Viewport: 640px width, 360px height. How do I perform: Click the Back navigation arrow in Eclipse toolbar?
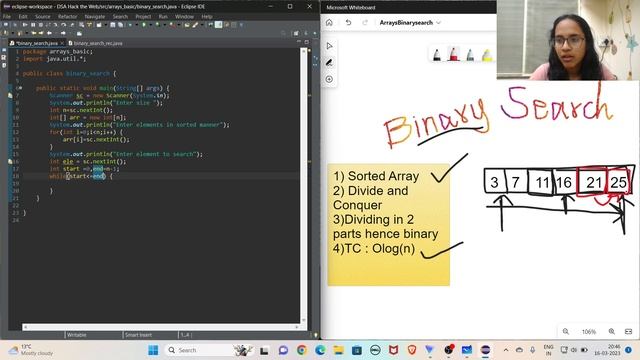(x=49, y=33)
